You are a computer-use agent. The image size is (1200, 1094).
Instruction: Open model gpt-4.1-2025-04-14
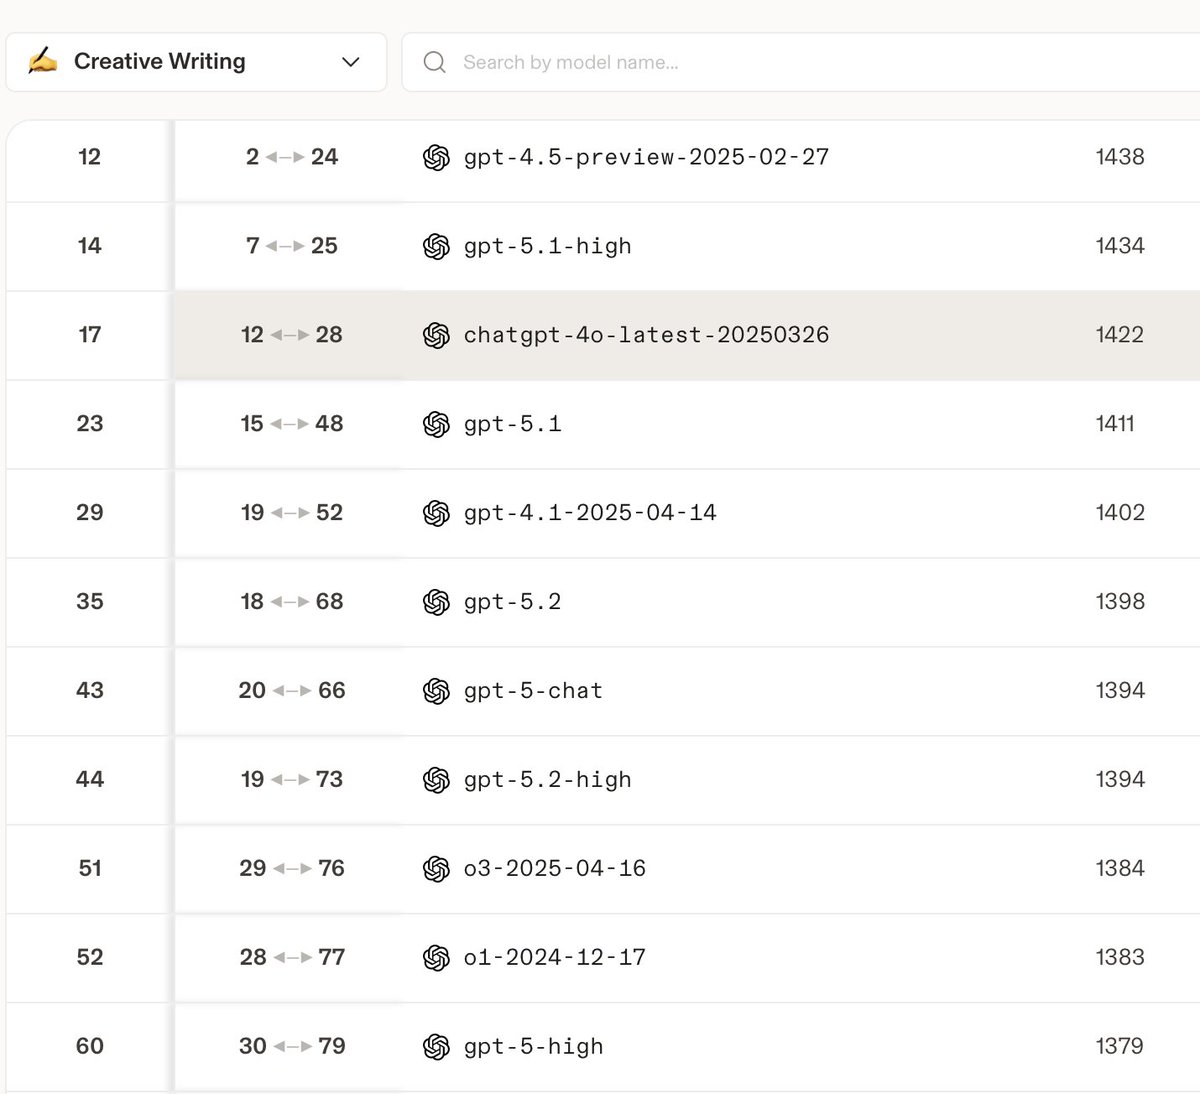pyautogui.click(x=590, y=513)
